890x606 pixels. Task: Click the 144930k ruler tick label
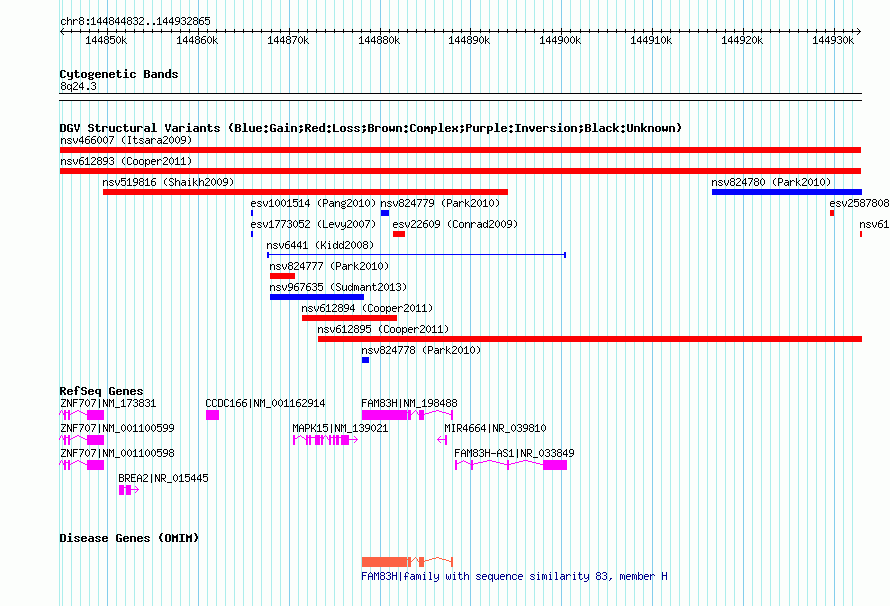[833, 40]
